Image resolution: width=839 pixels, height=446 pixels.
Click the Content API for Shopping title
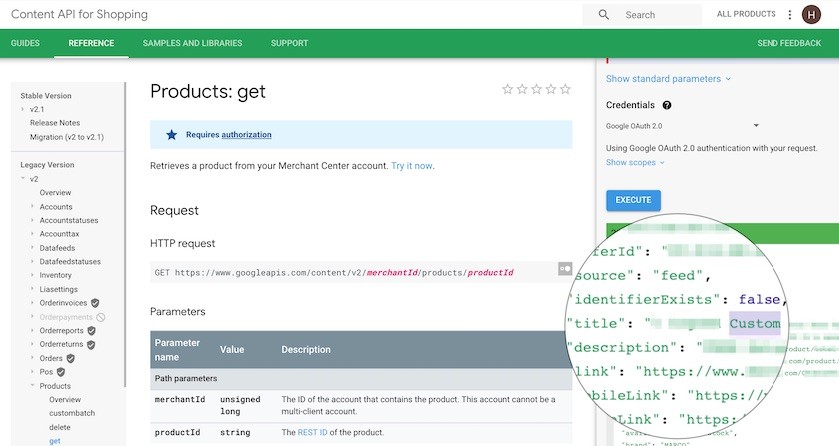point(79,14)
